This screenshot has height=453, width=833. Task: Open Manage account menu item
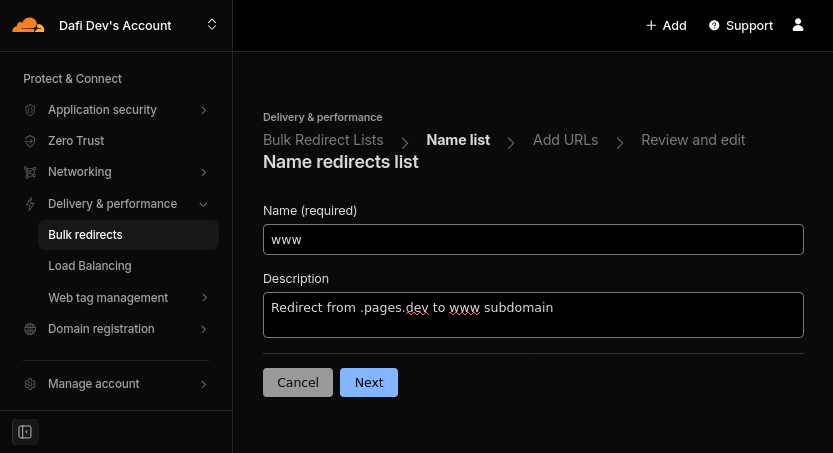point(94,384)
